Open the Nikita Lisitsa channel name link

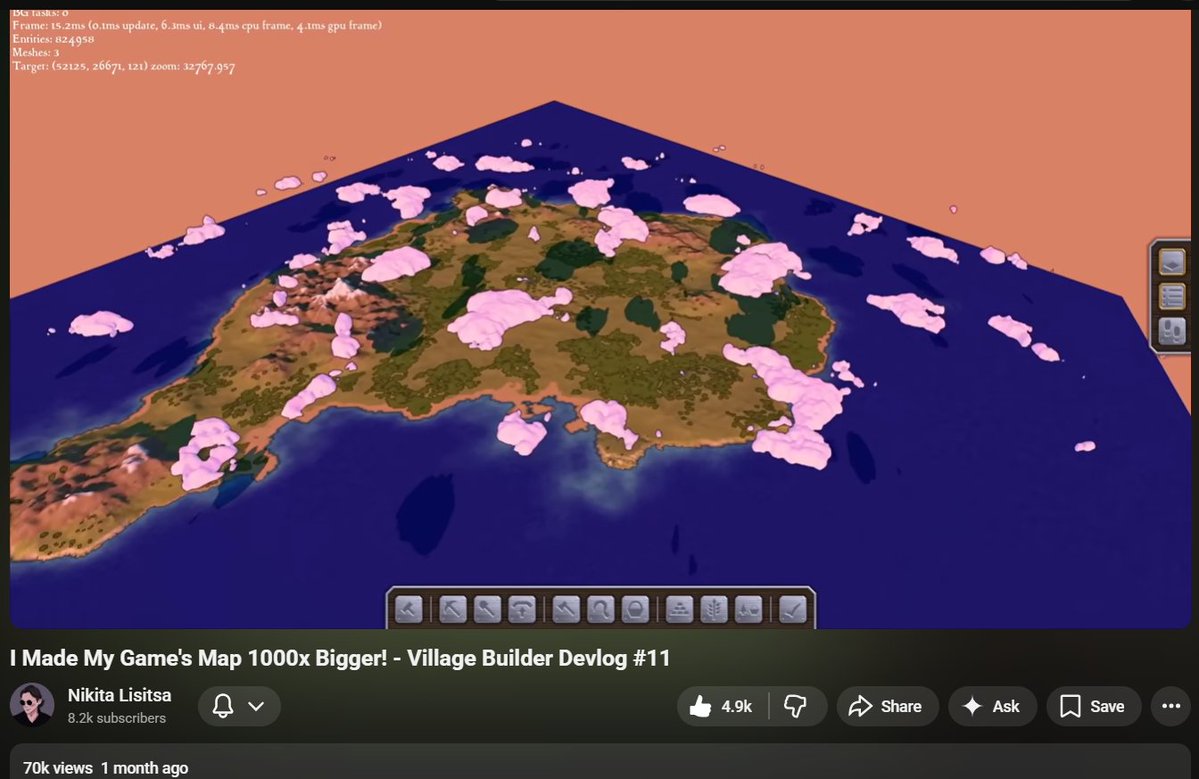(x=119, y=695)
